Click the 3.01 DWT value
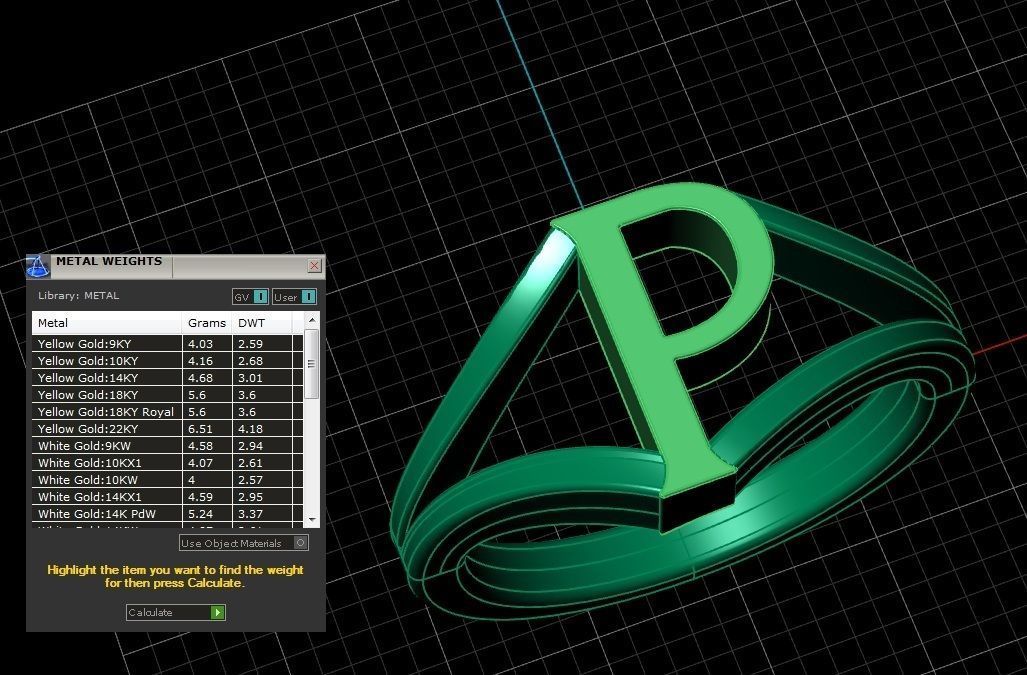The width and height of the screenshot is (1027, 675). pyautogui.click(x=250, y=378)
